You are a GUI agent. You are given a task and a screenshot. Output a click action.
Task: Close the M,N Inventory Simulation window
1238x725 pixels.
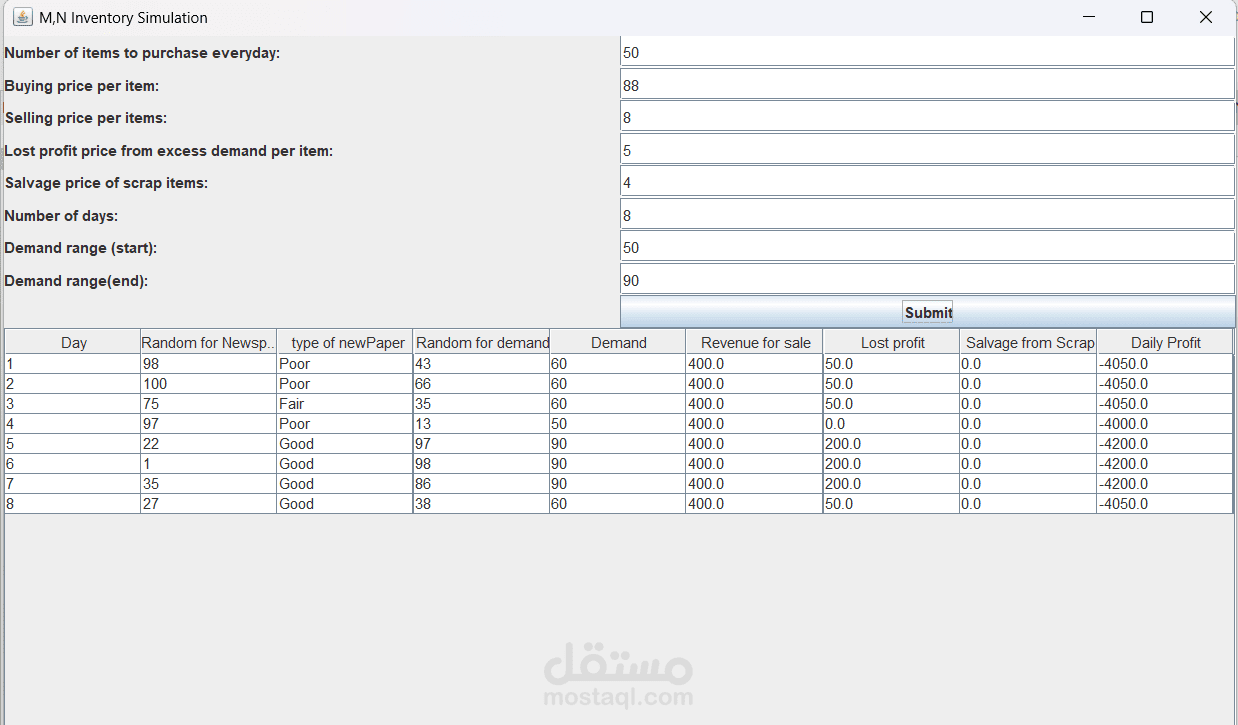[1206, 17]
